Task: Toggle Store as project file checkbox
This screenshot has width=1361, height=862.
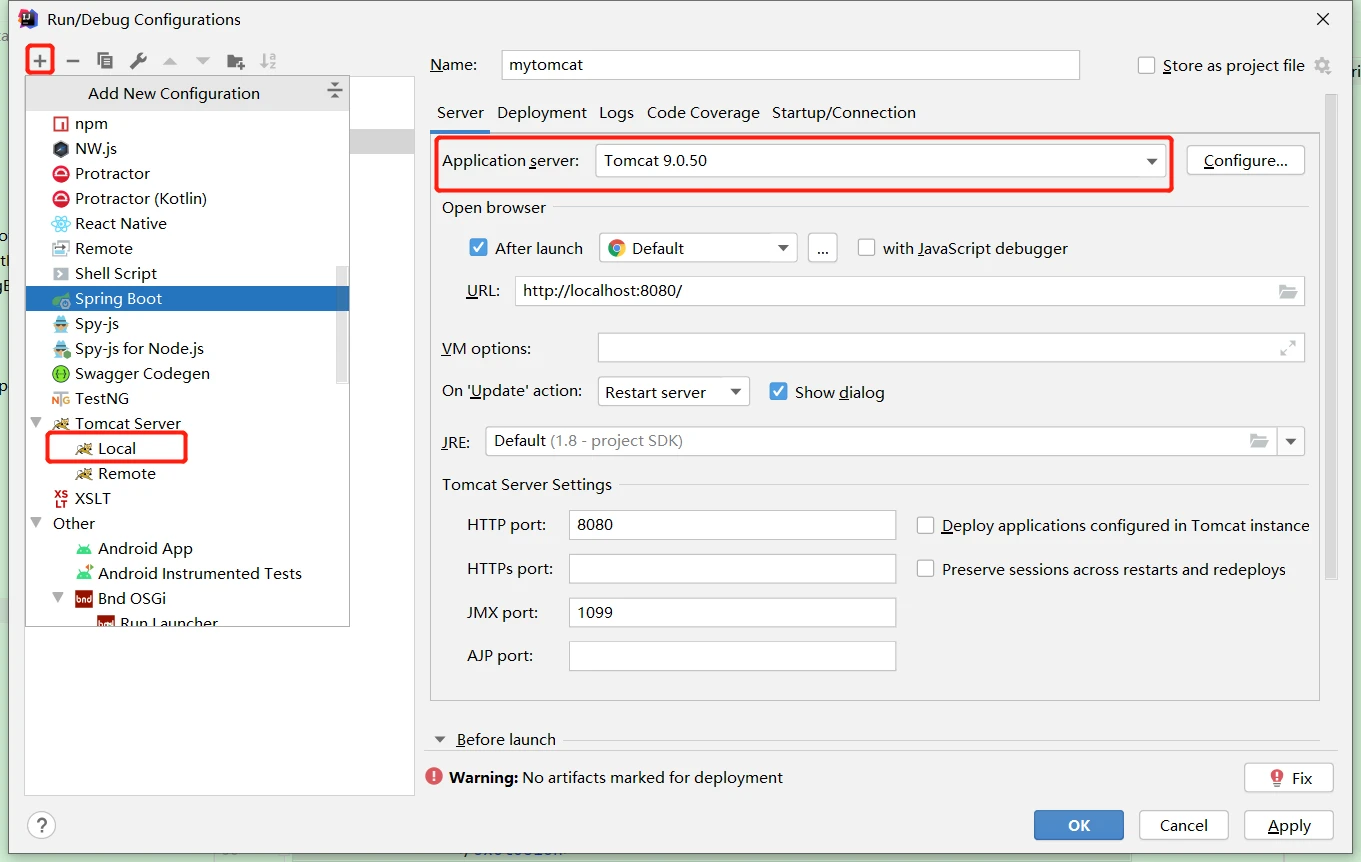Action: [1147, 65]
